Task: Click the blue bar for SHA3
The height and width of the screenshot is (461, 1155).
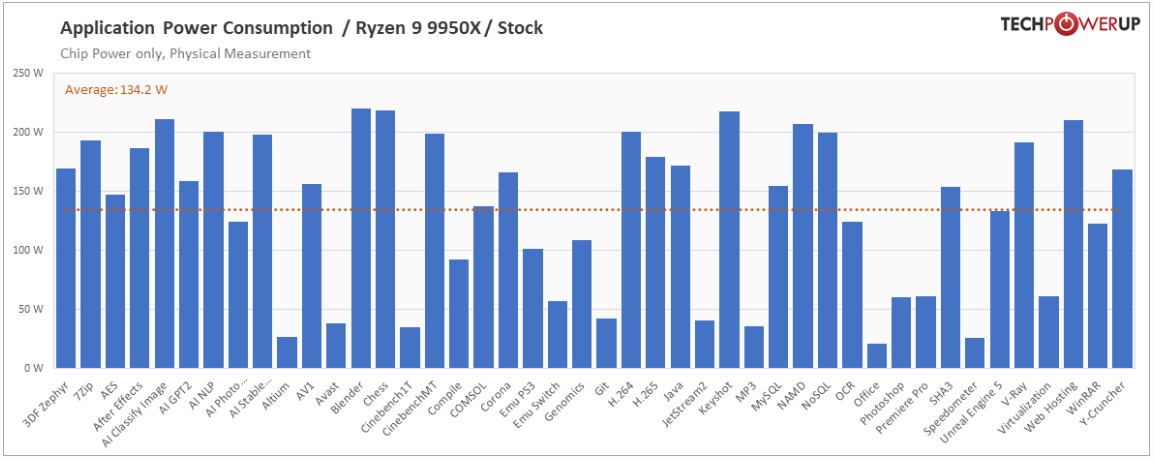Action: (x=951, y=278)
